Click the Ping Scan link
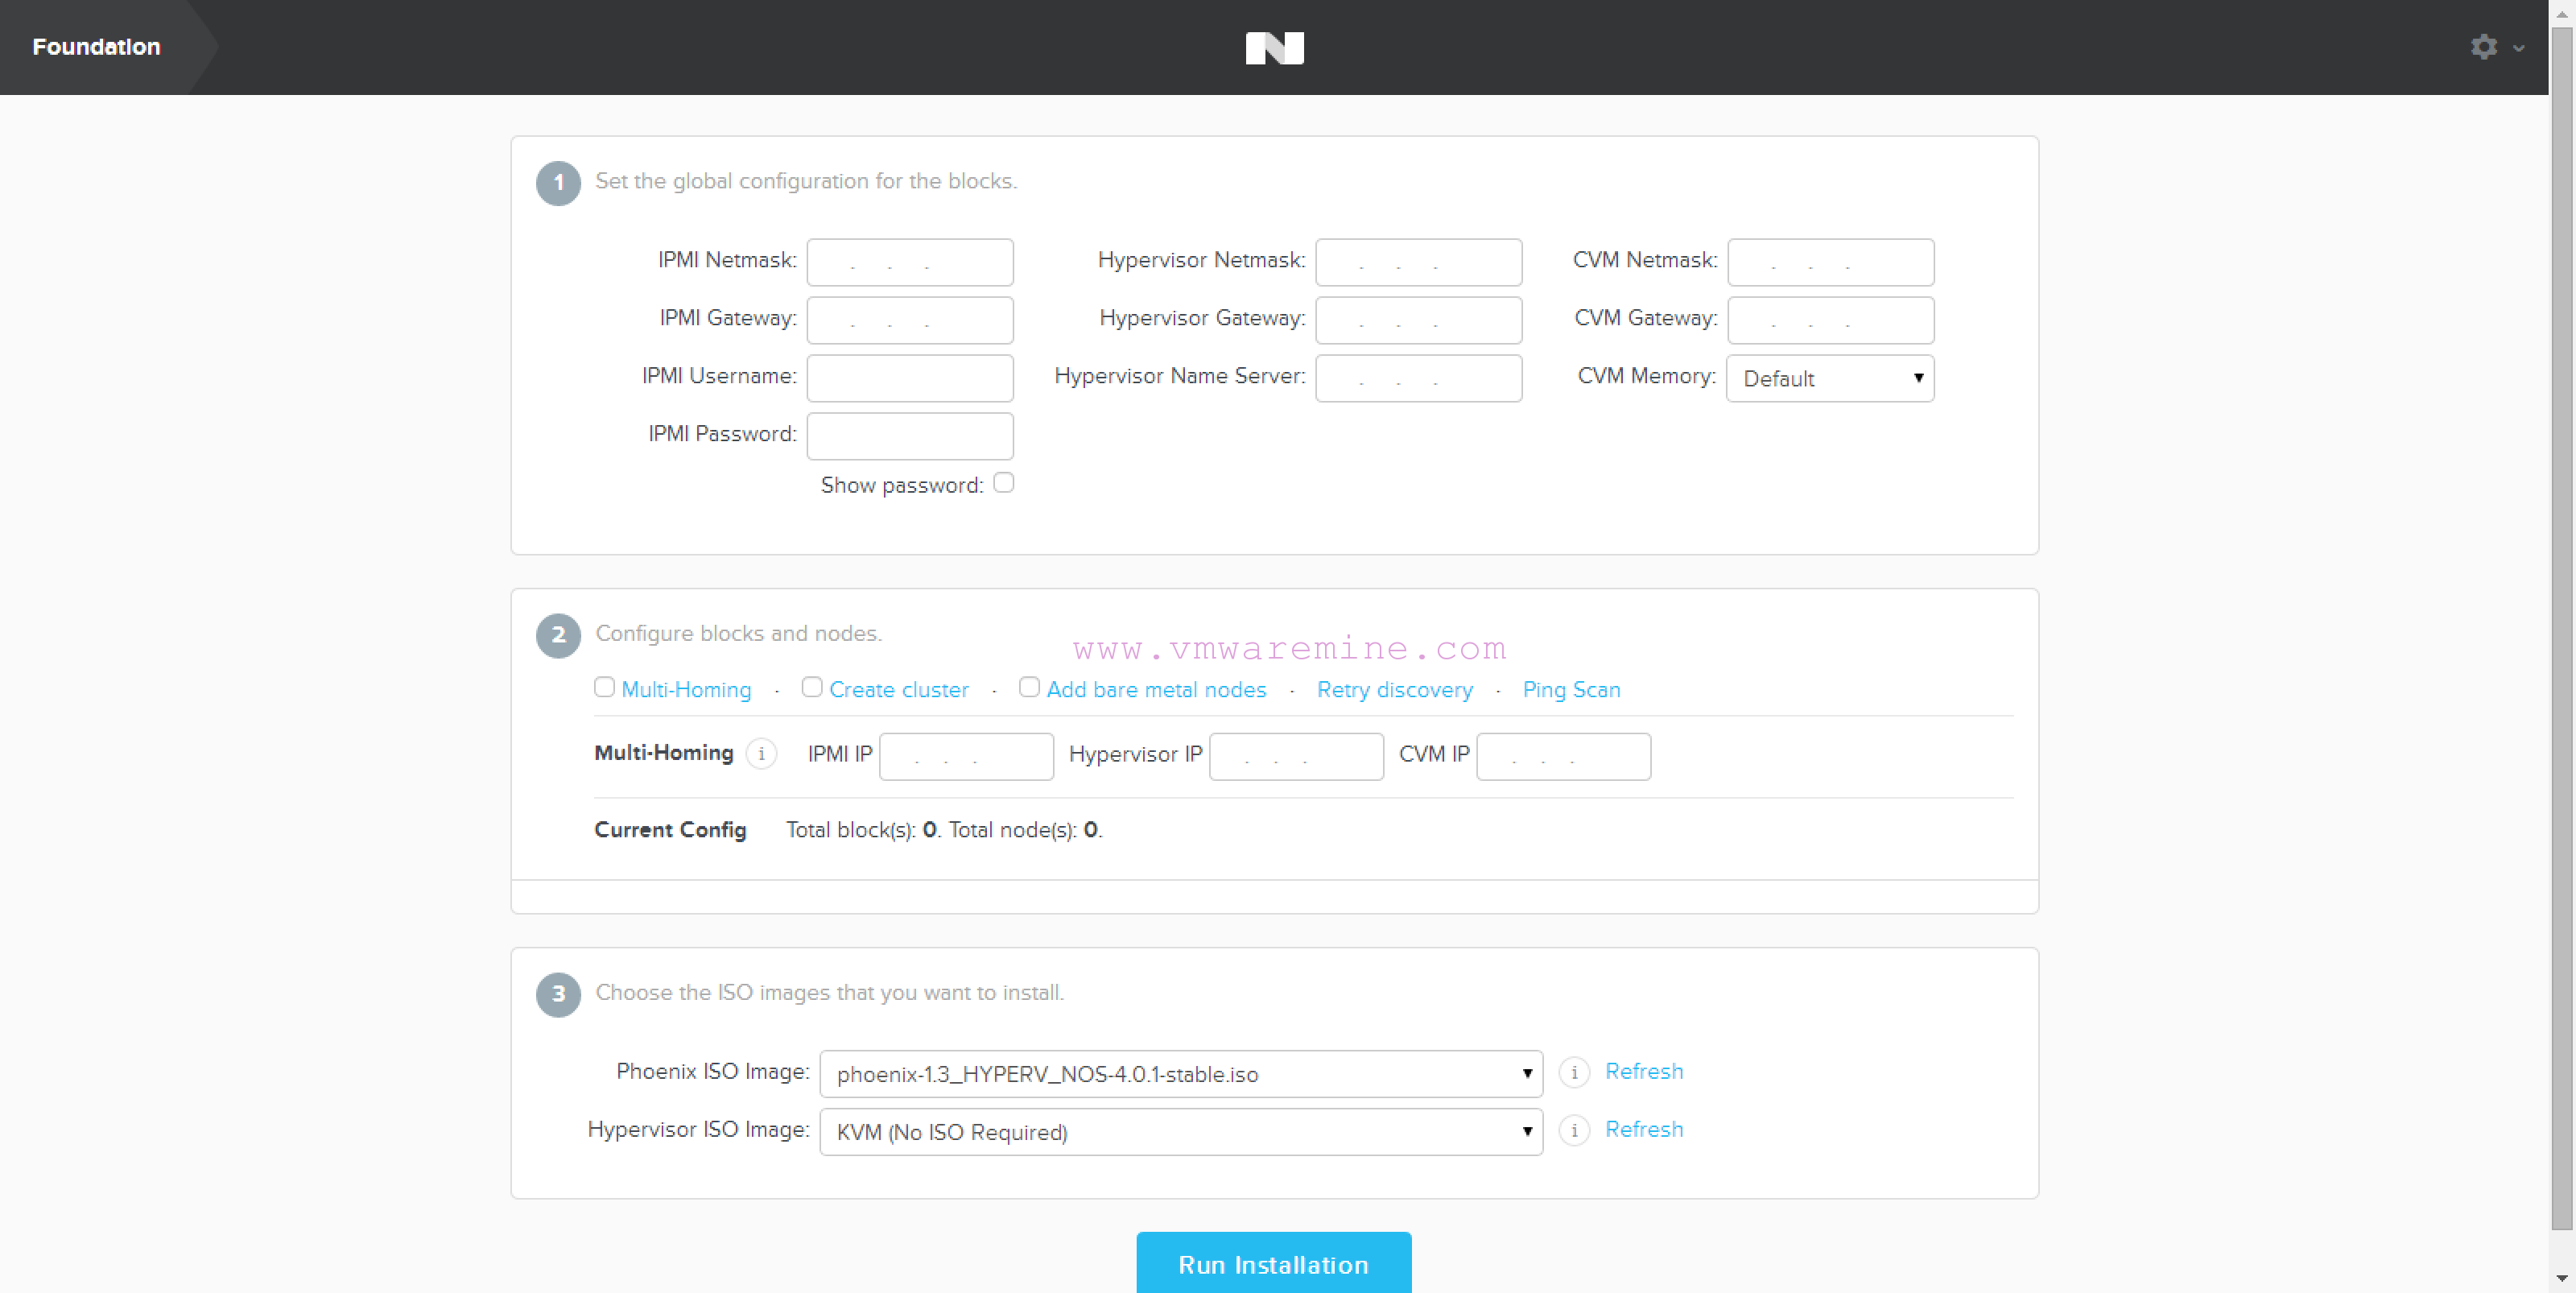 [1571, 690]
